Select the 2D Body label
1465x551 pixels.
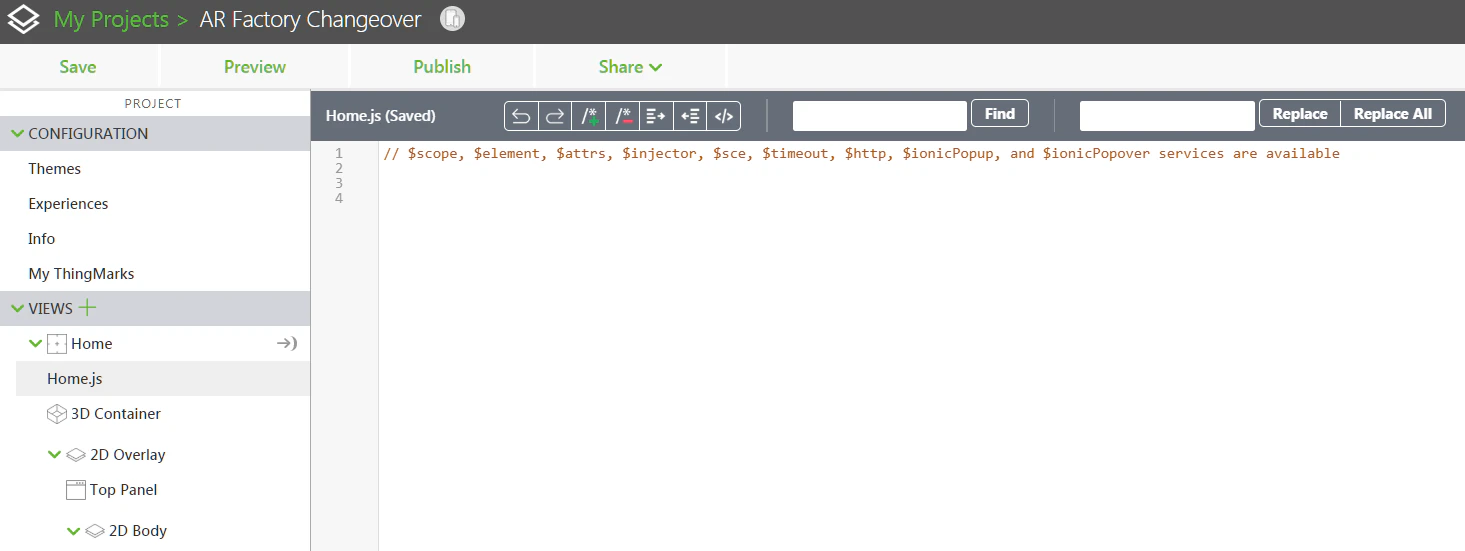[138, 531]
